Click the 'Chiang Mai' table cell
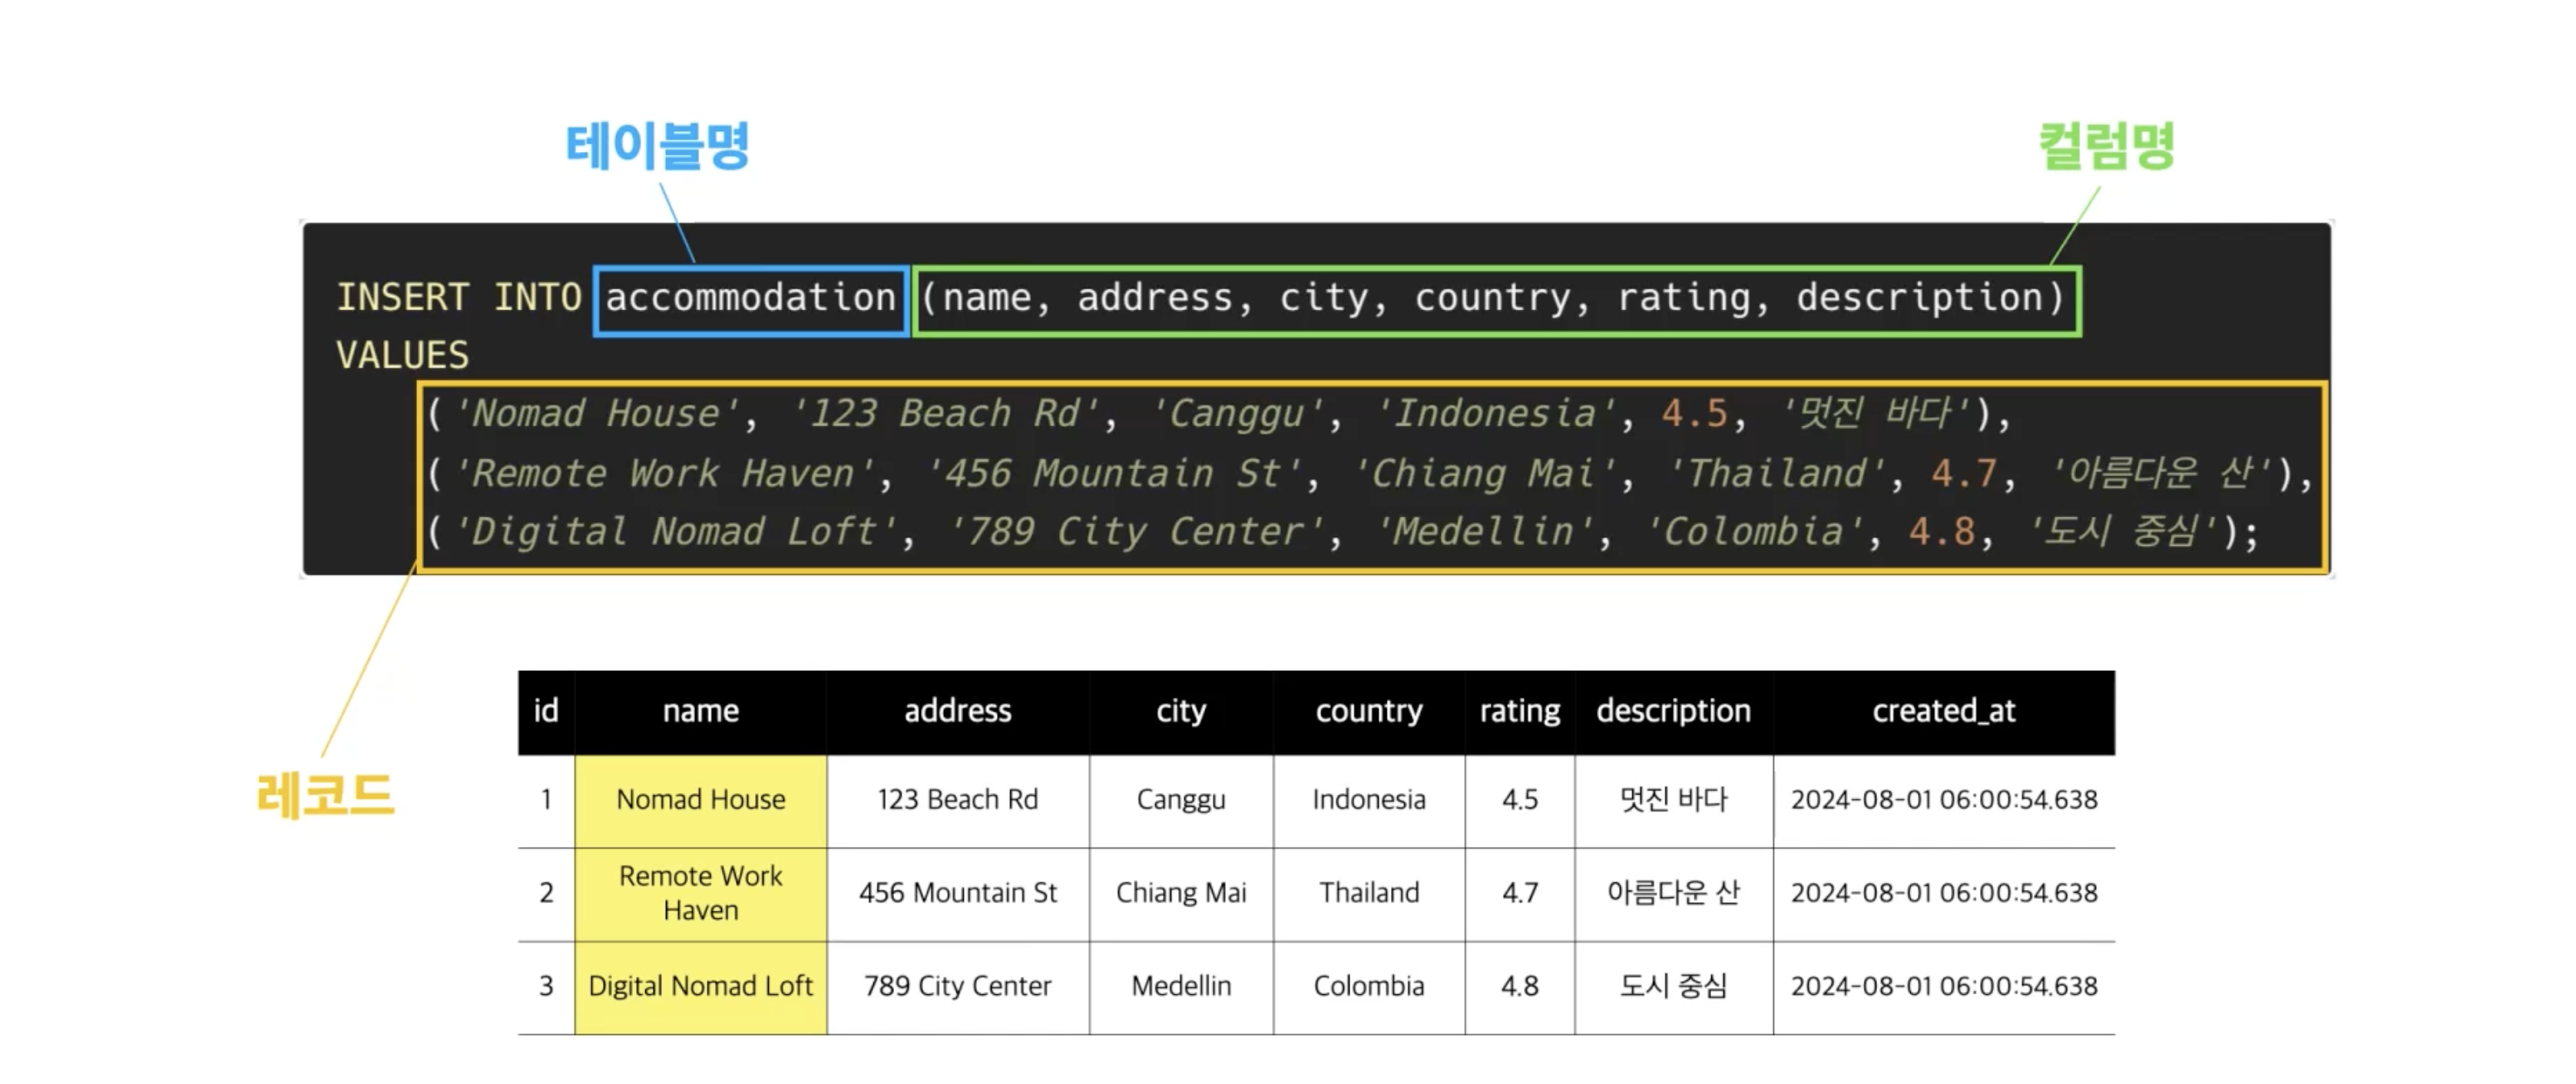The height and width of the screenshot is (1084, 2576). coord(1181,893)
